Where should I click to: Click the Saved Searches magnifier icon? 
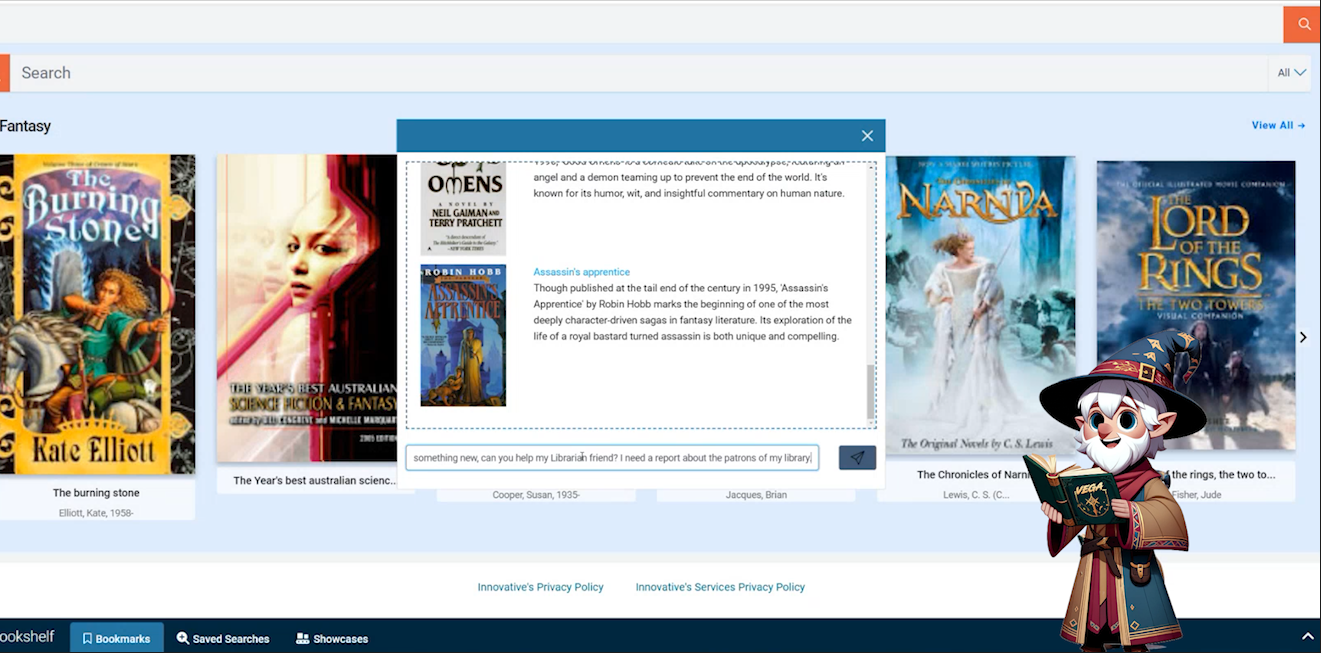(x=183, y=638)
